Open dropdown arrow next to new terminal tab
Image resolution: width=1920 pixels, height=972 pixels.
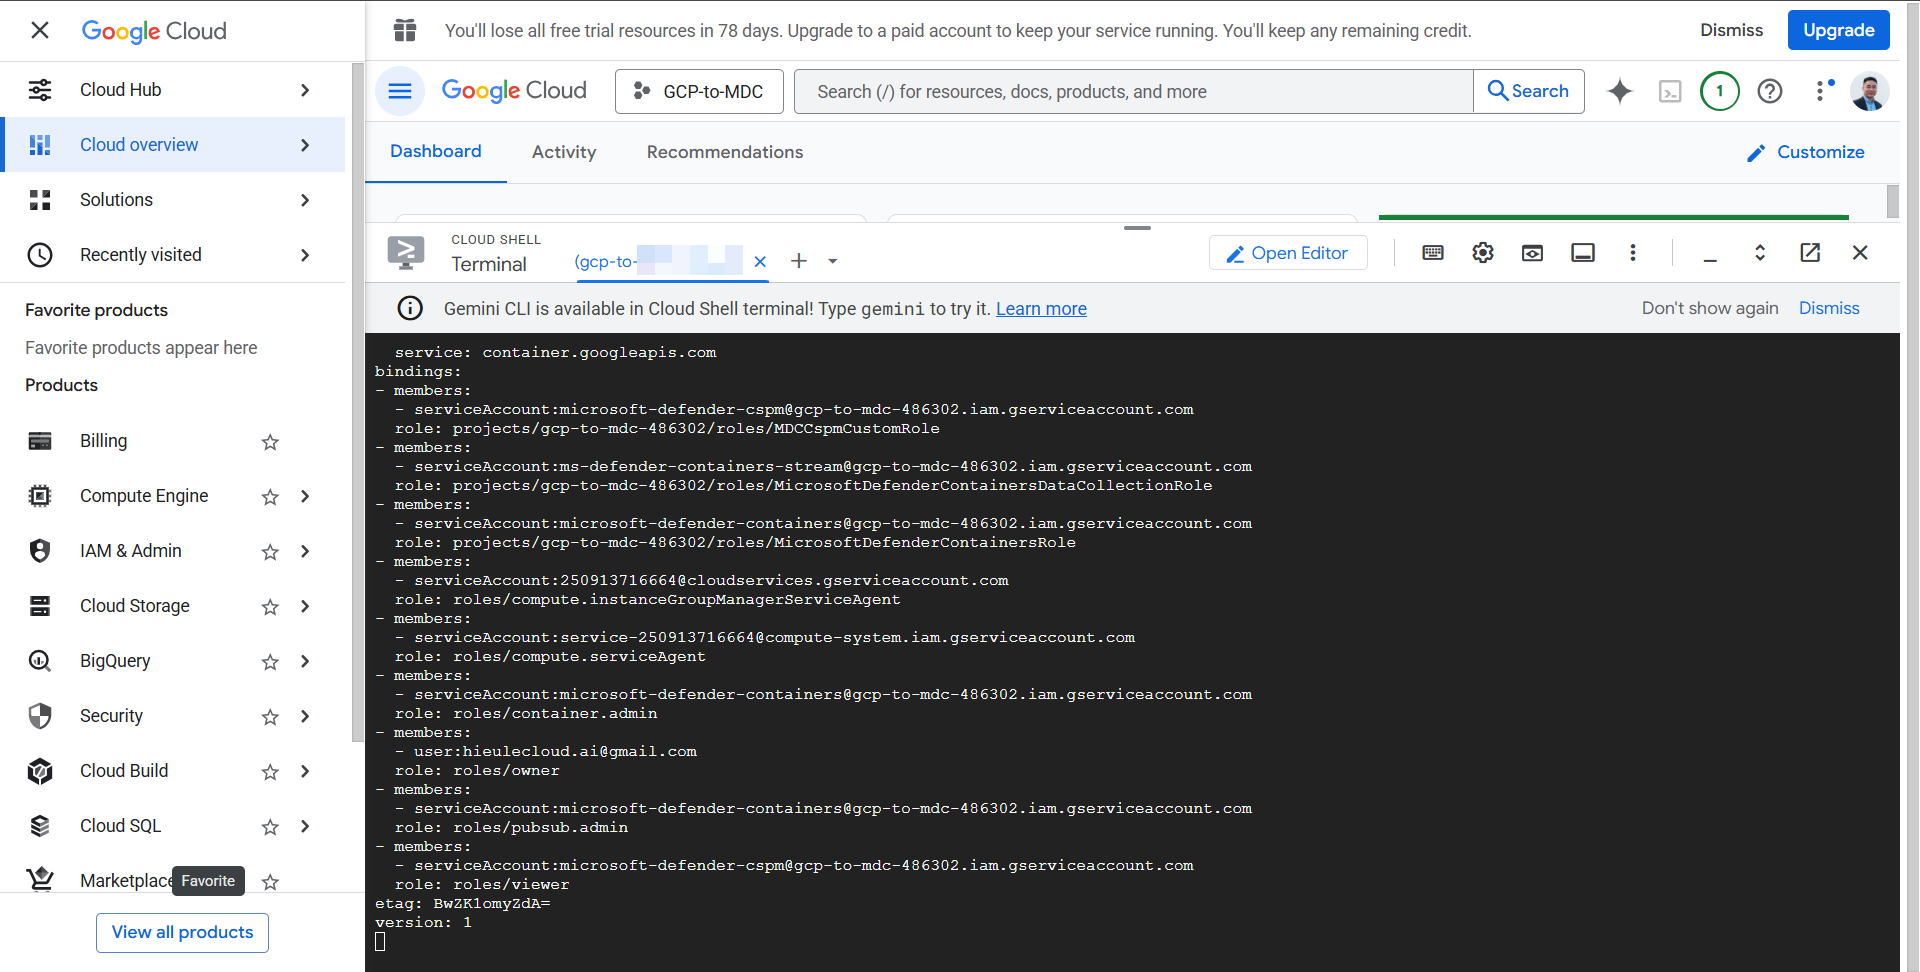click(x=832, y=262)
